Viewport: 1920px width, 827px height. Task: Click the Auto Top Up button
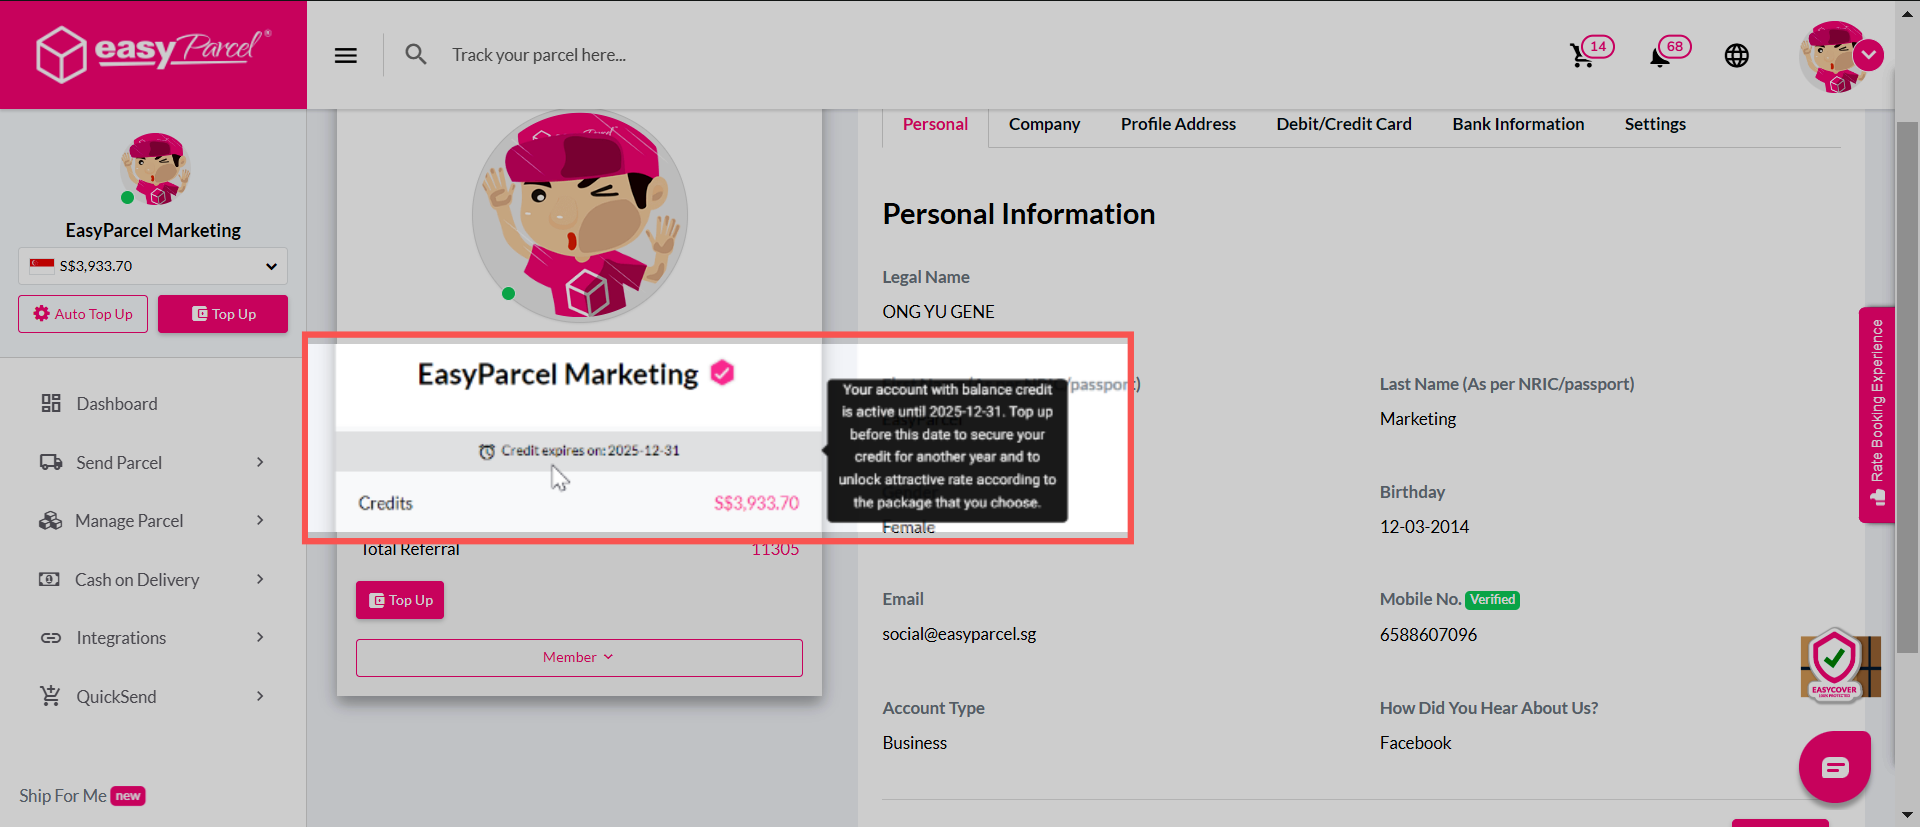[83, 314]
